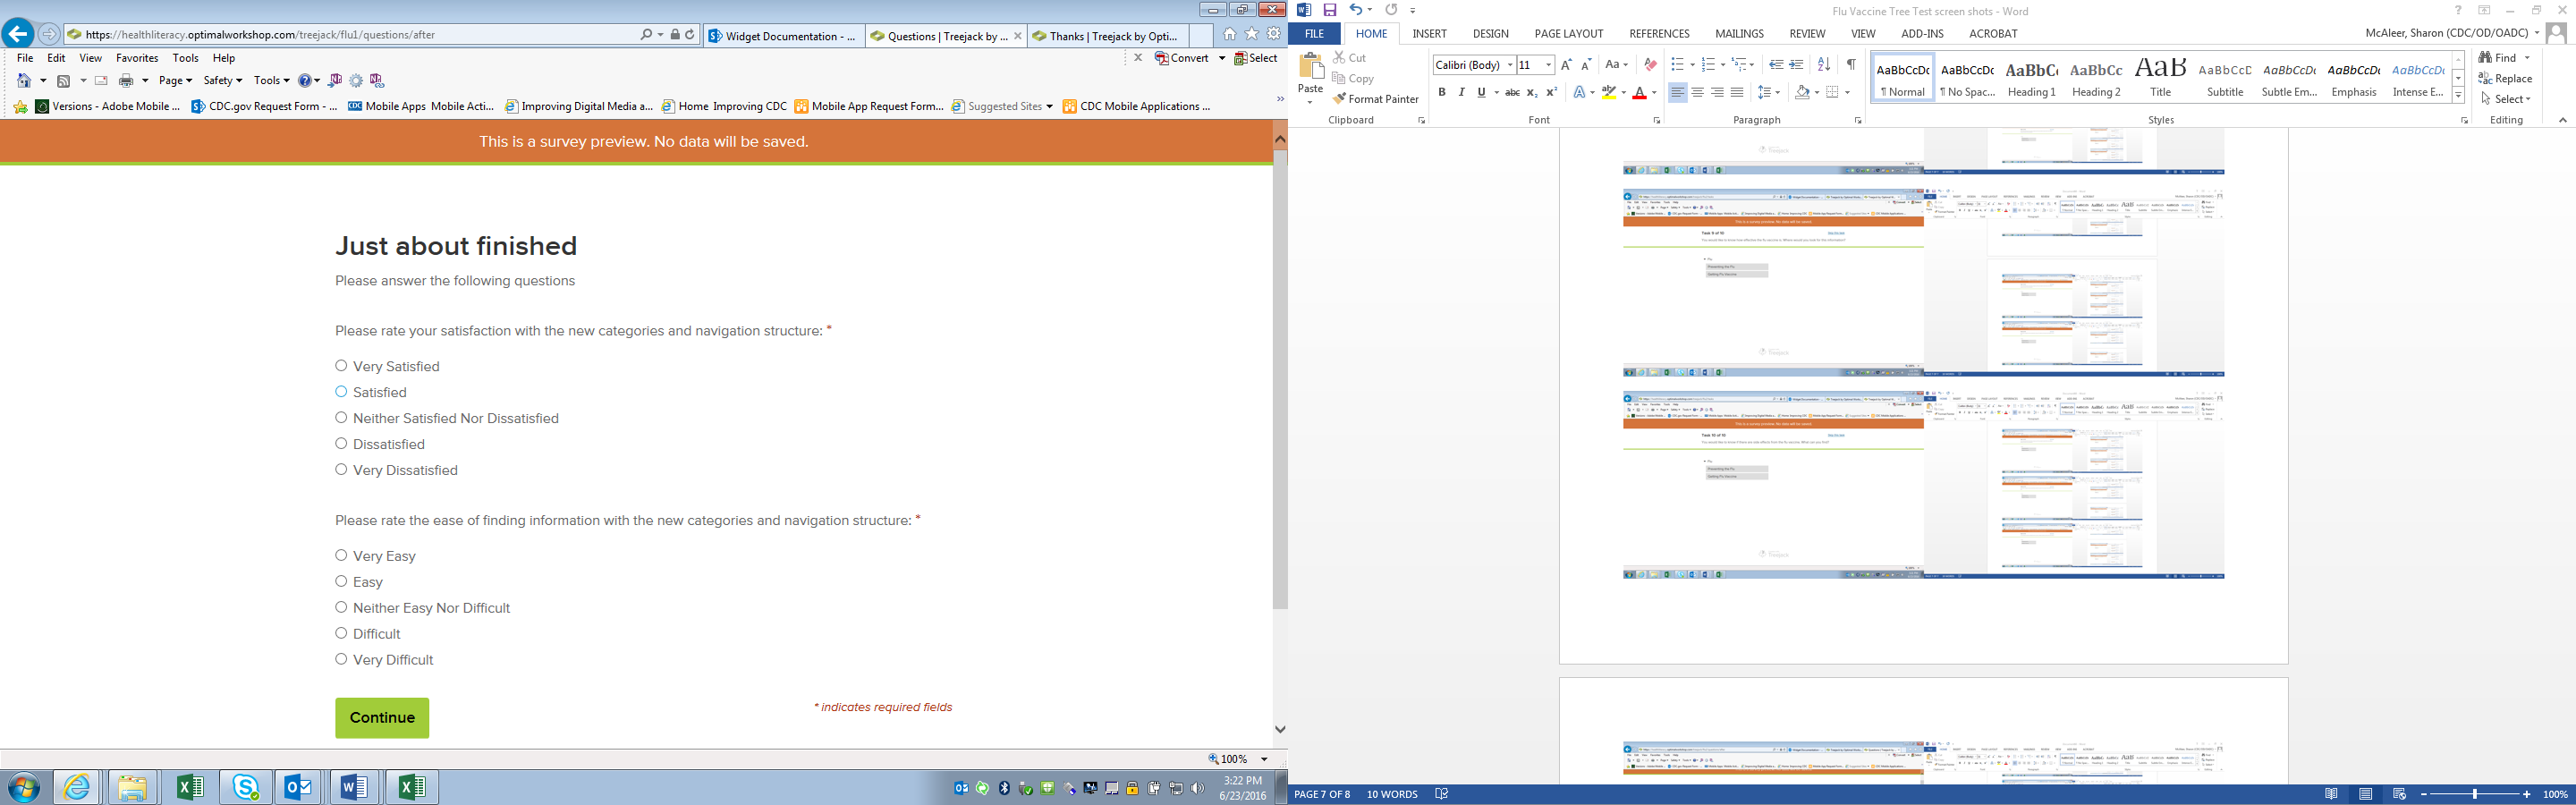Viewport: 2576px width, 805px height.
Task: Click the Italic formatting icon
Action: pos(1461,92)
